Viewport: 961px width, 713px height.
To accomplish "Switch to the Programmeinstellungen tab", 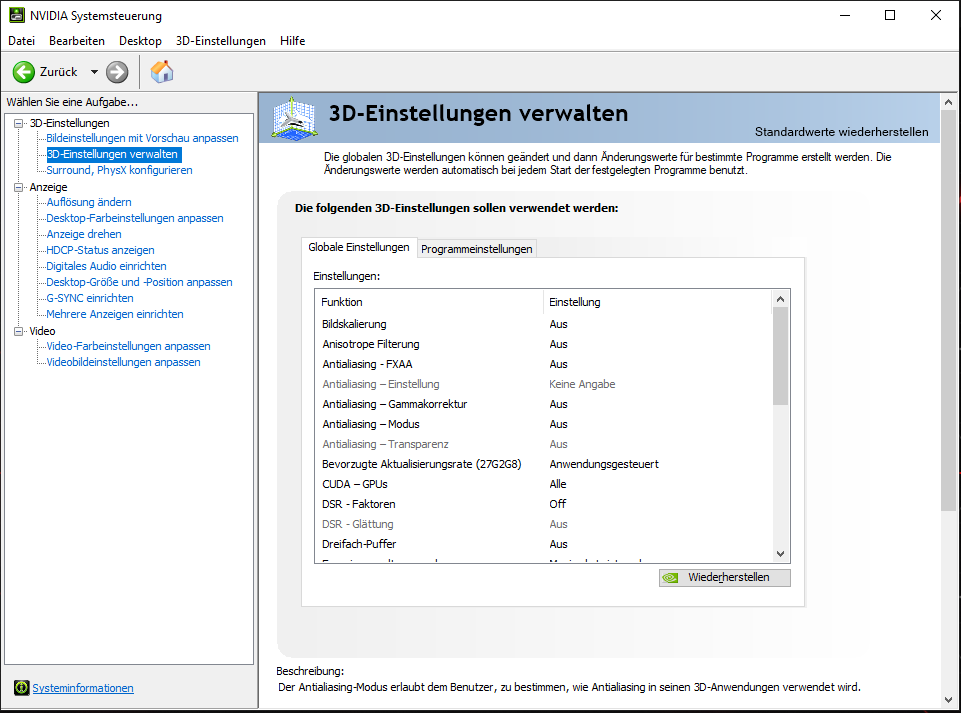I will pyautogui.click(x=476, y=249).
